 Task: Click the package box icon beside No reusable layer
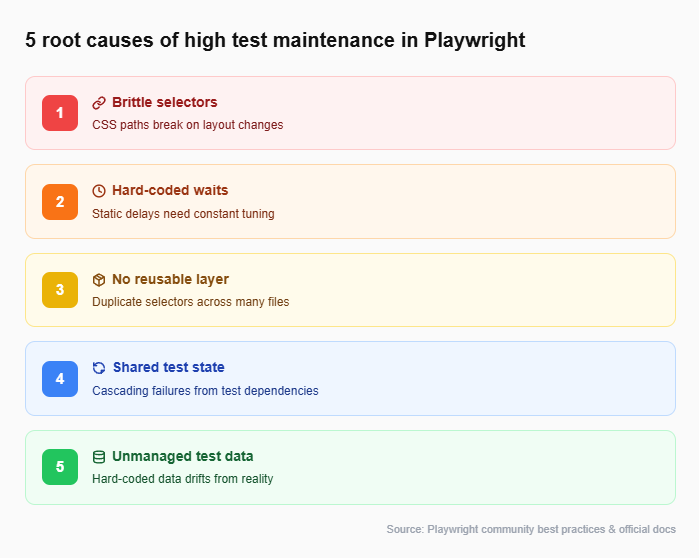click(x=99, y=280)
